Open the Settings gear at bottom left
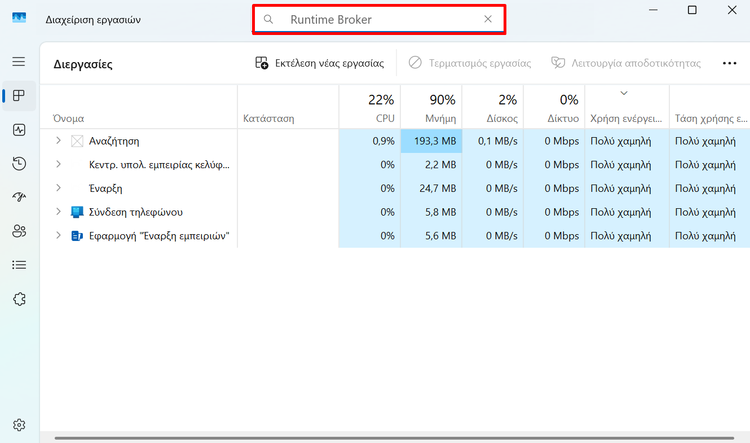Viewport: 750px width, 443px height. point(19,425)
